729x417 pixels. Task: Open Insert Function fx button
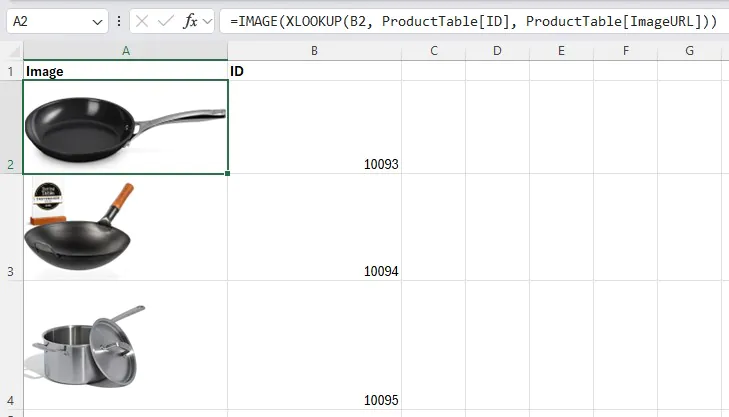pos(190,21)
